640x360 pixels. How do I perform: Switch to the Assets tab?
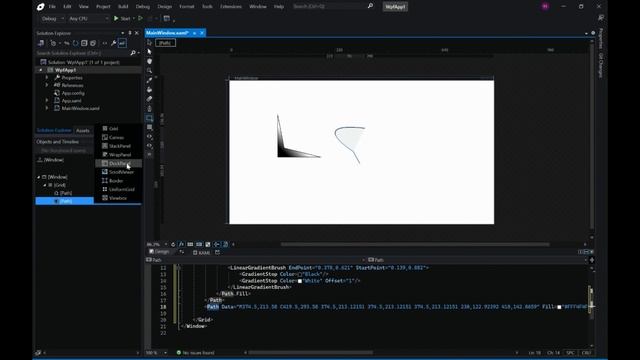click(82, 131)
